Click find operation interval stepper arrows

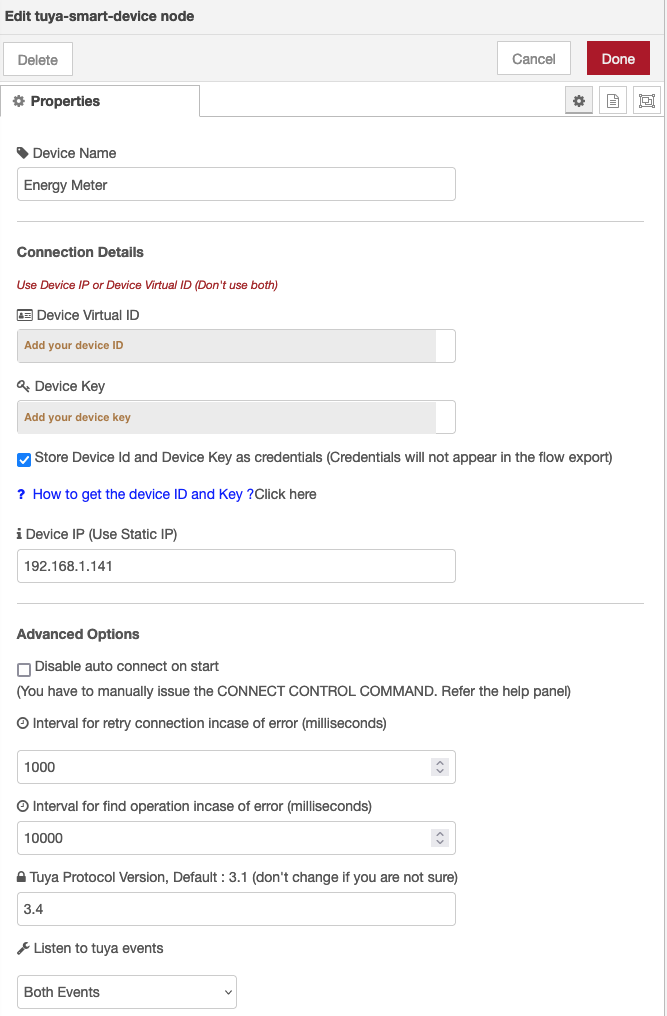tap(439, 838)
